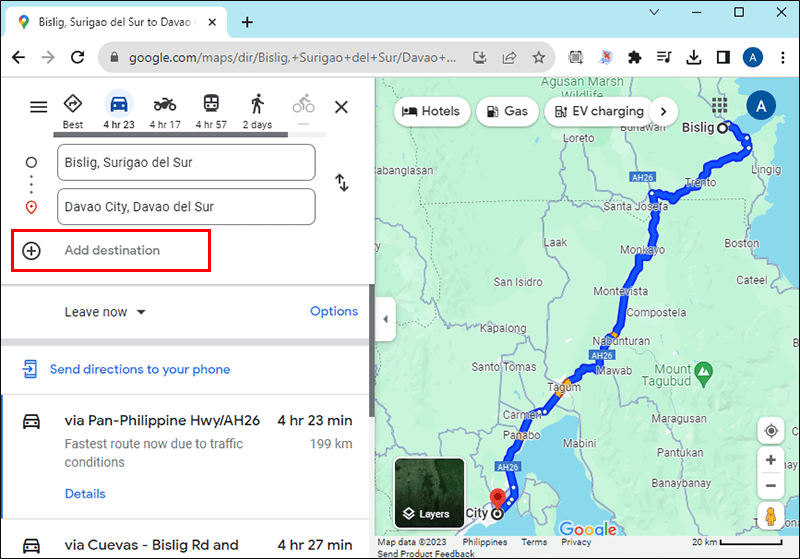This screenshot has width=800, height=559.
Task: Click the Monkayo label on map
Action: 642,250
